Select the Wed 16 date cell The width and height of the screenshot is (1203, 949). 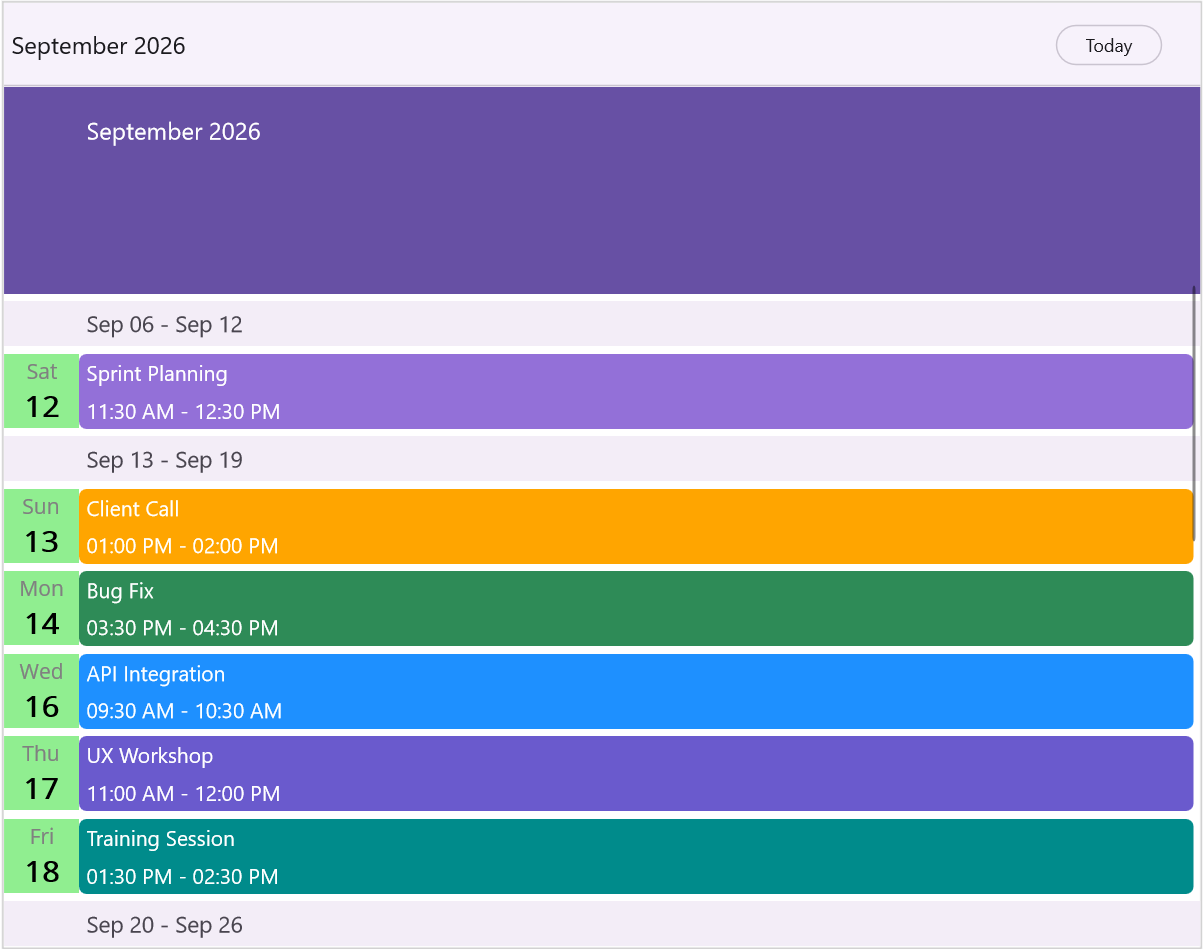(x=41, y=691)
